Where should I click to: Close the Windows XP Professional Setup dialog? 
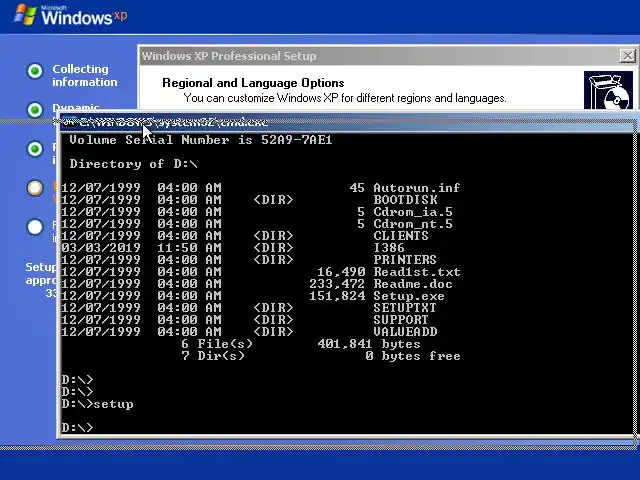pyautogui.click(x=628, y=56)
